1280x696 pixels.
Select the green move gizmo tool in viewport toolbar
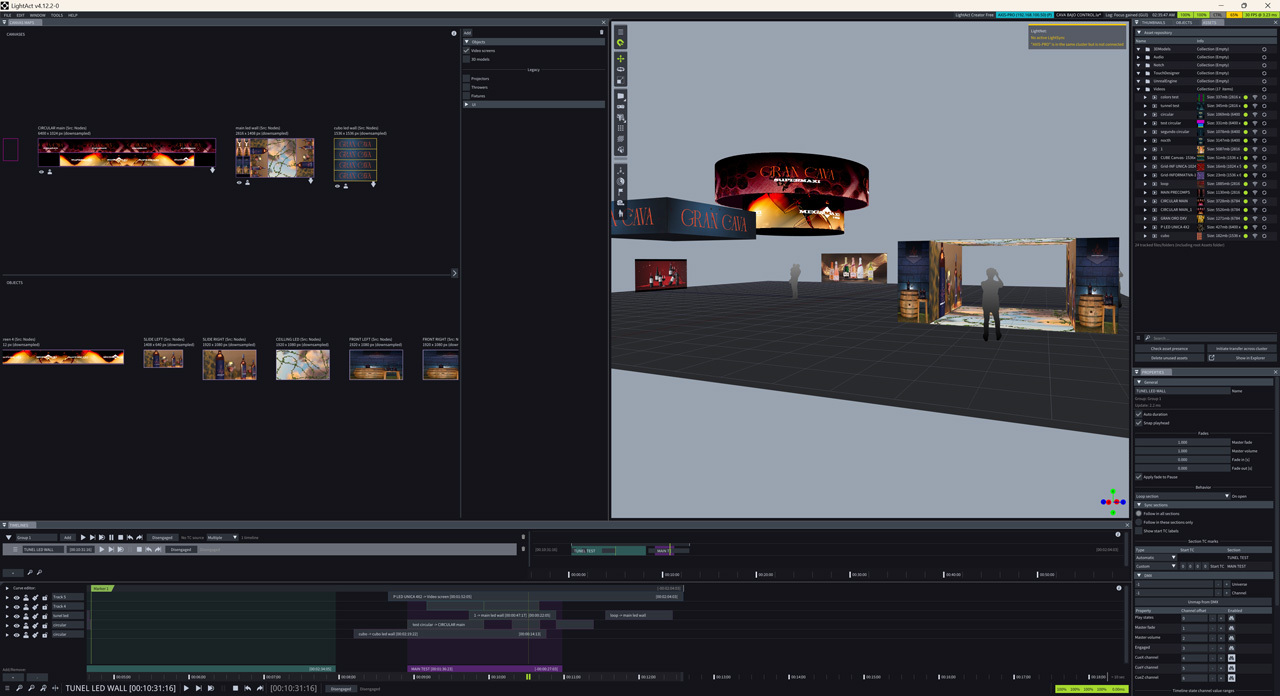621,58
